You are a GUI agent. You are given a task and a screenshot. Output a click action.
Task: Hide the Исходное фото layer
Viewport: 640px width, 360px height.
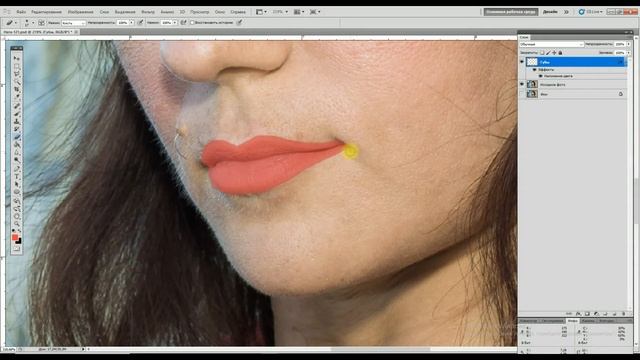point(522,84)
